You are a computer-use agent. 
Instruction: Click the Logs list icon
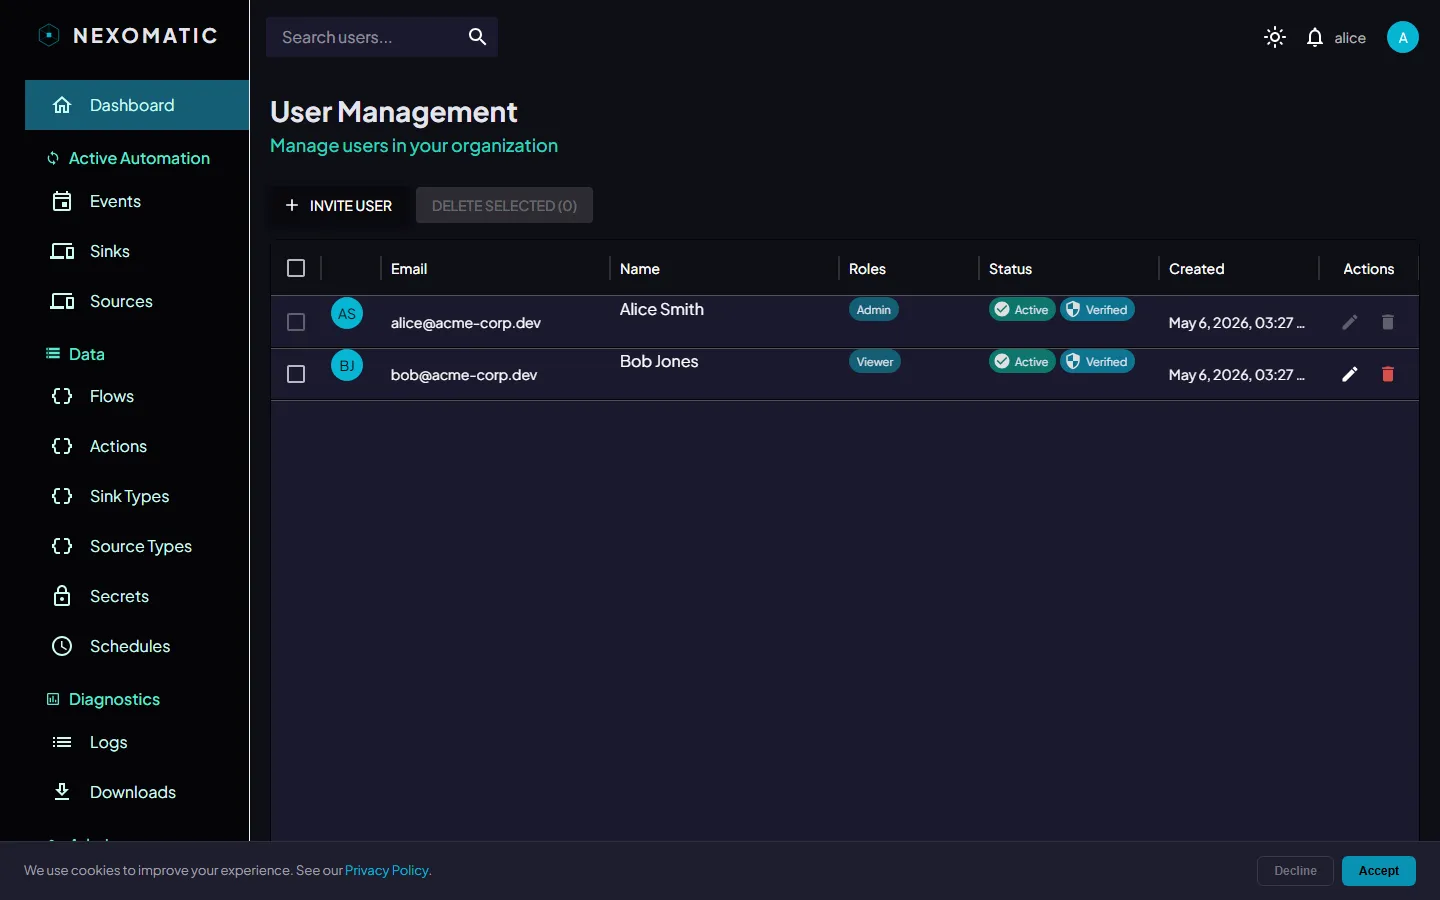pos(62,742)
